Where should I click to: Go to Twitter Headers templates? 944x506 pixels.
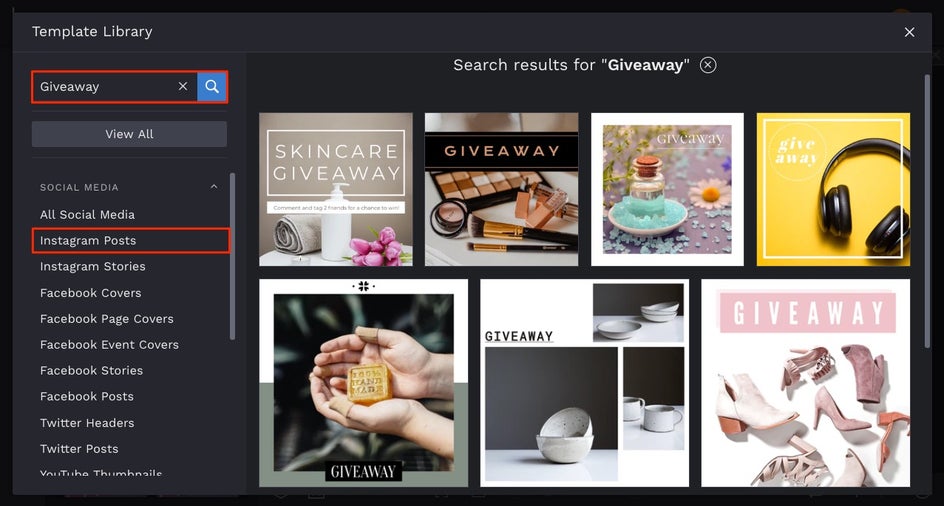(x=87, y=423)
